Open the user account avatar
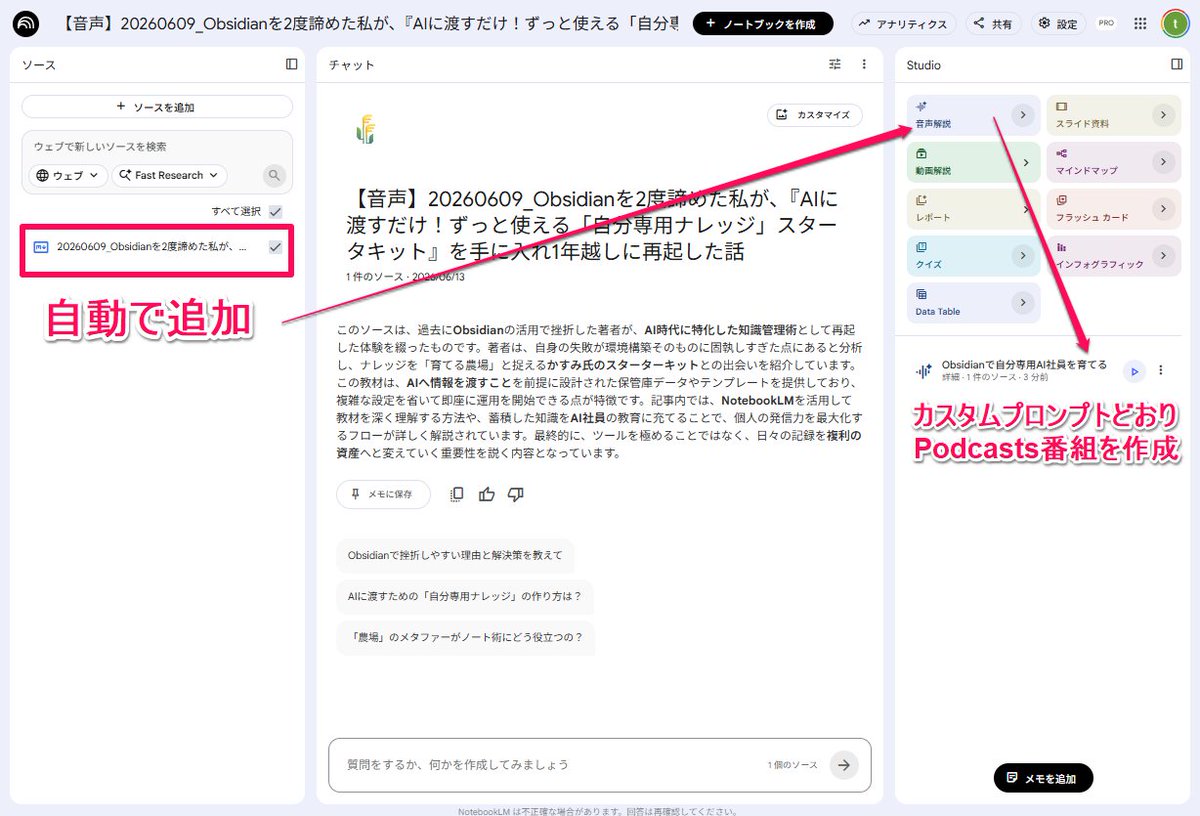The width and height of the screenshot is (1200, 816). coord(1175,23)
